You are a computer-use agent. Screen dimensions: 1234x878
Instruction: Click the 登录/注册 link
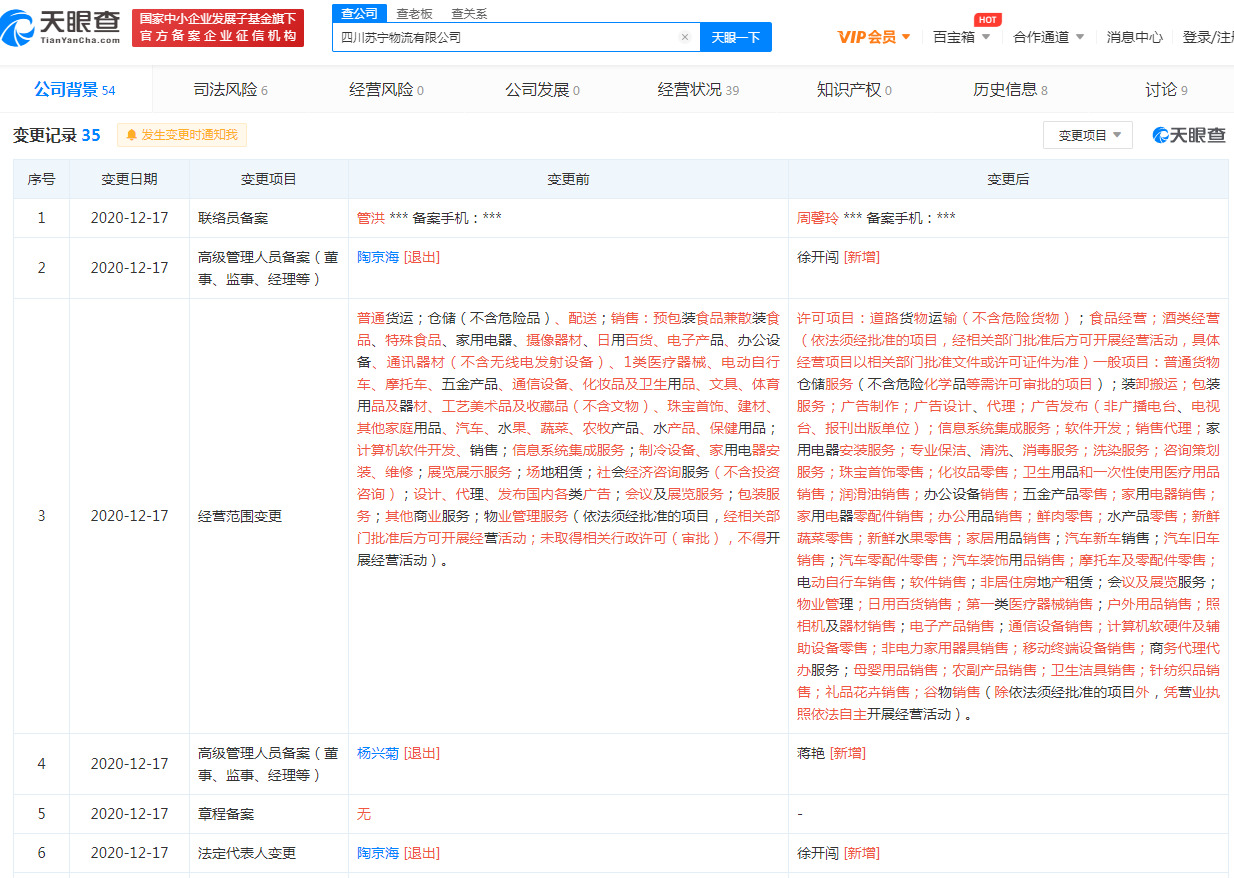[1208, 37]
